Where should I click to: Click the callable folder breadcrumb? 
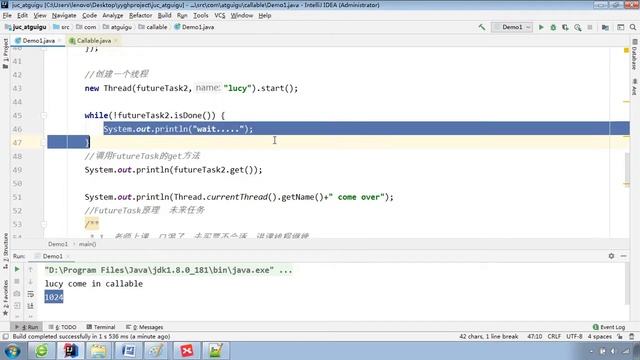tap(153, 27)
